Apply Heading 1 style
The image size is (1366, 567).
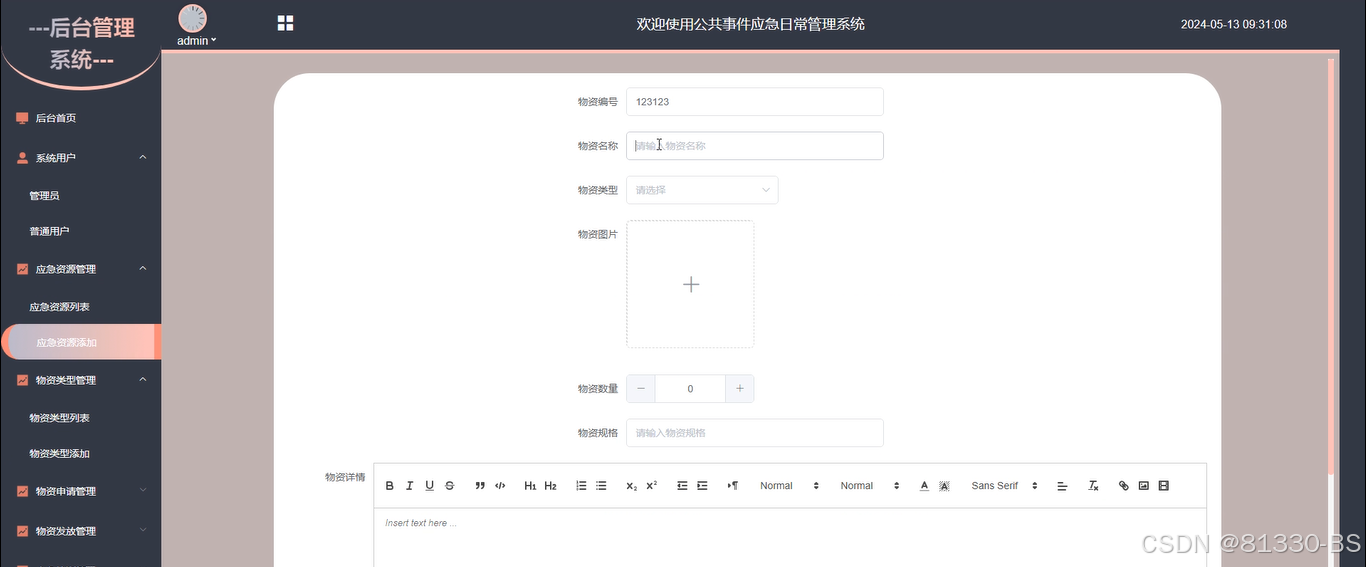pos(530,486)
